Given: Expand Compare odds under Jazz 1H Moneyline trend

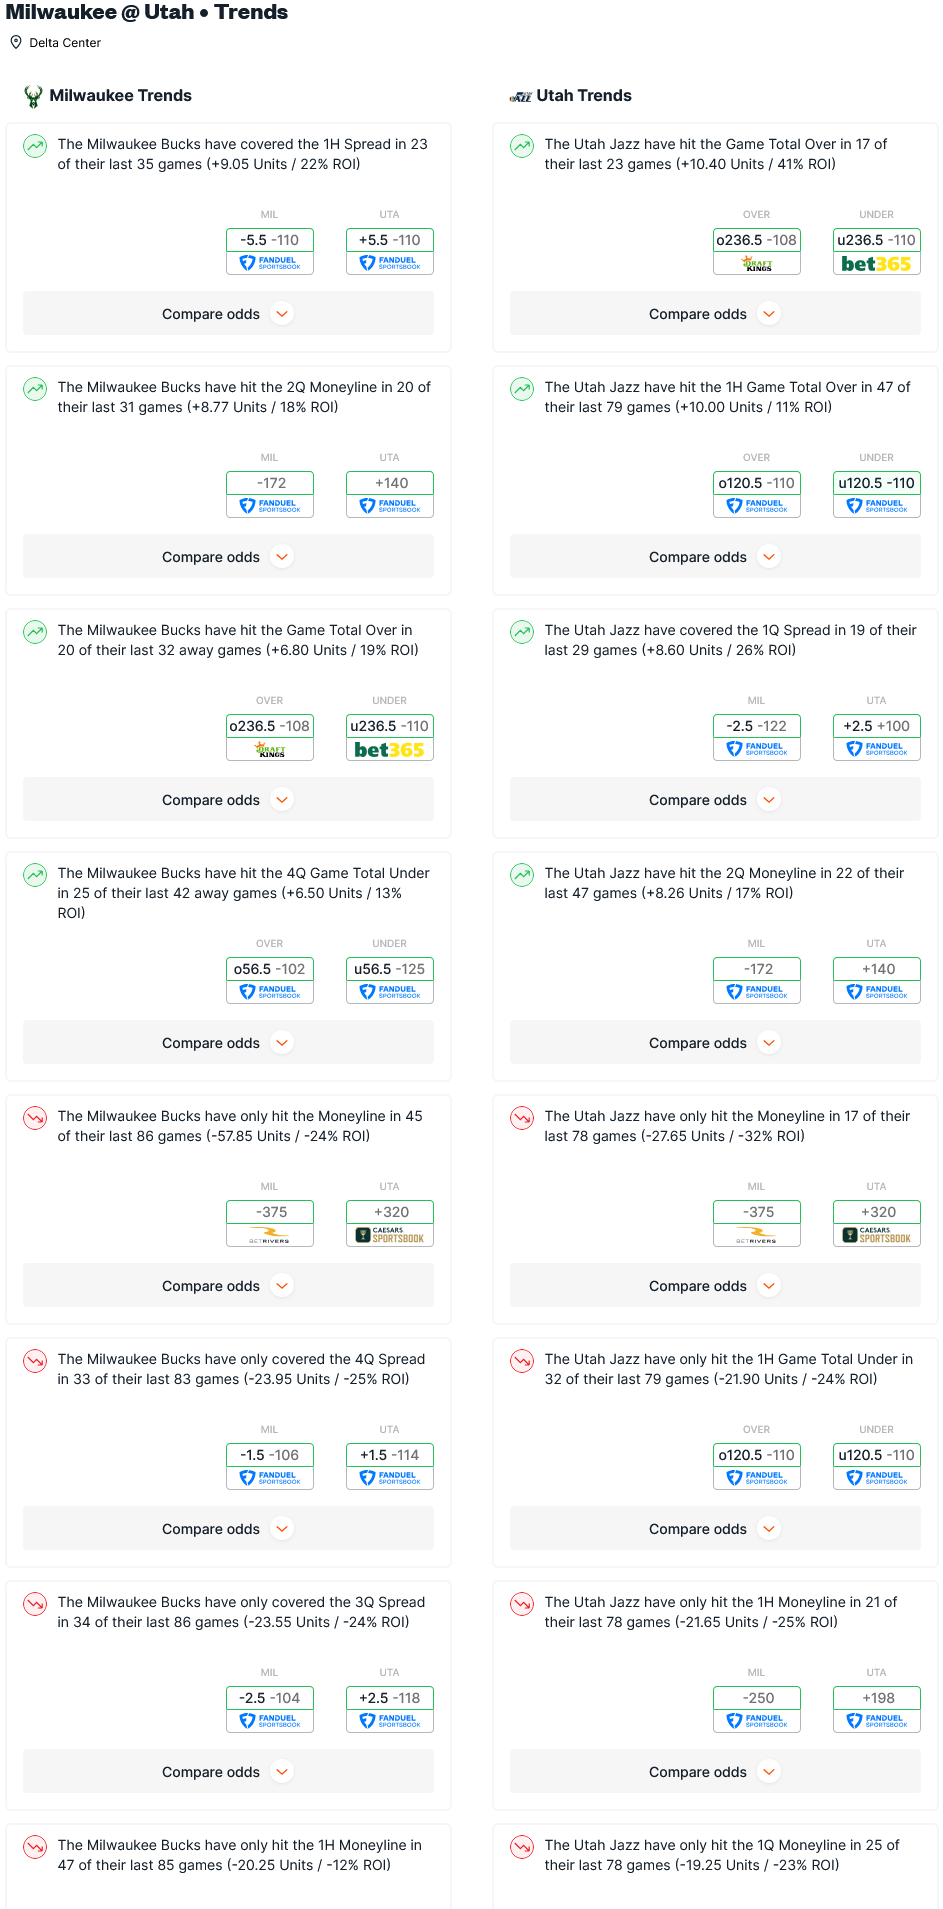Looking at the screenshot, I should click(x=715, y=1772).
